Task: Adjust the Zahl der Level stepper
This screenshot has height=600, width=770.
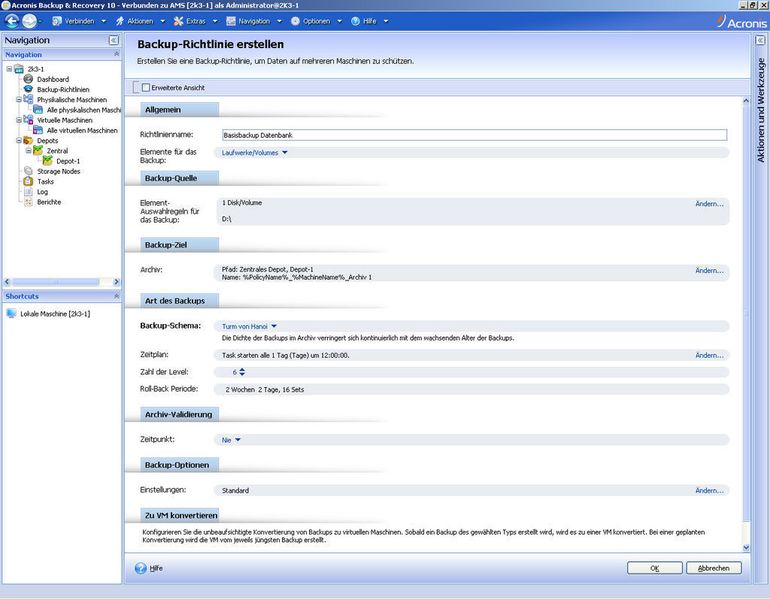Action: point(242,372)
